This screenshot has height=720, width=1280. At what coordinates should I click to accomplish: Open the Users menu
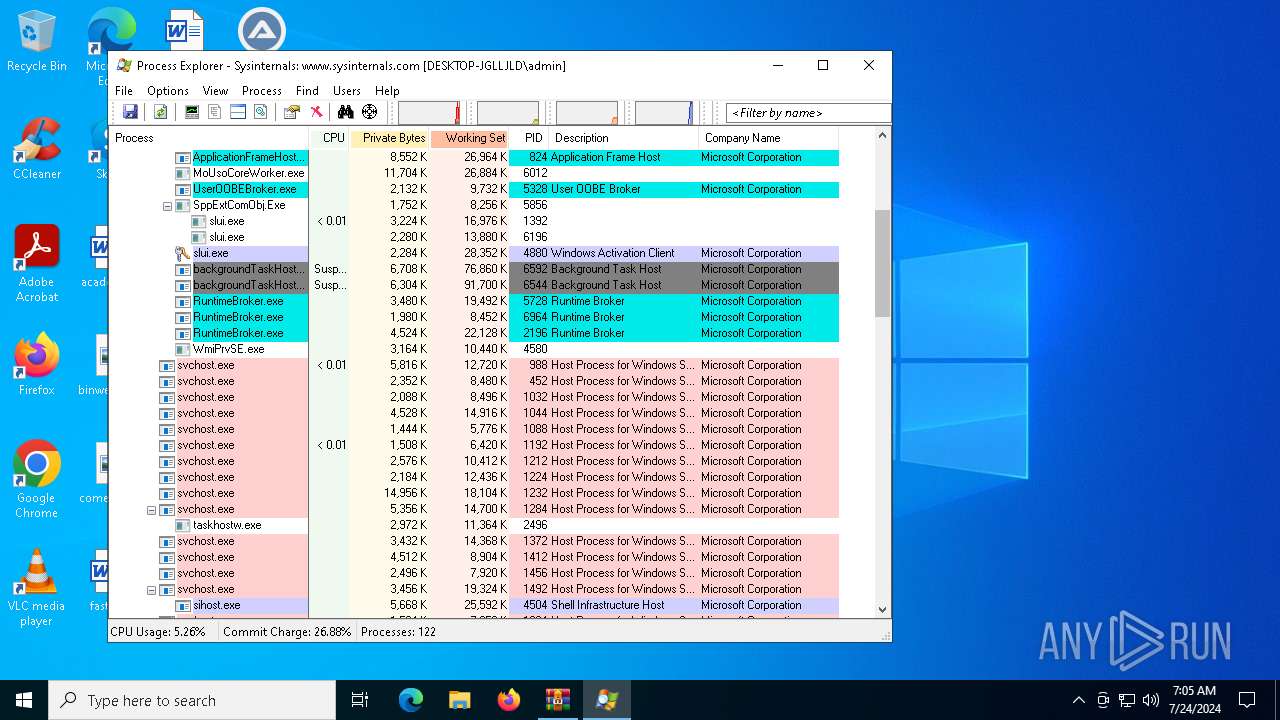click(347, 90)
